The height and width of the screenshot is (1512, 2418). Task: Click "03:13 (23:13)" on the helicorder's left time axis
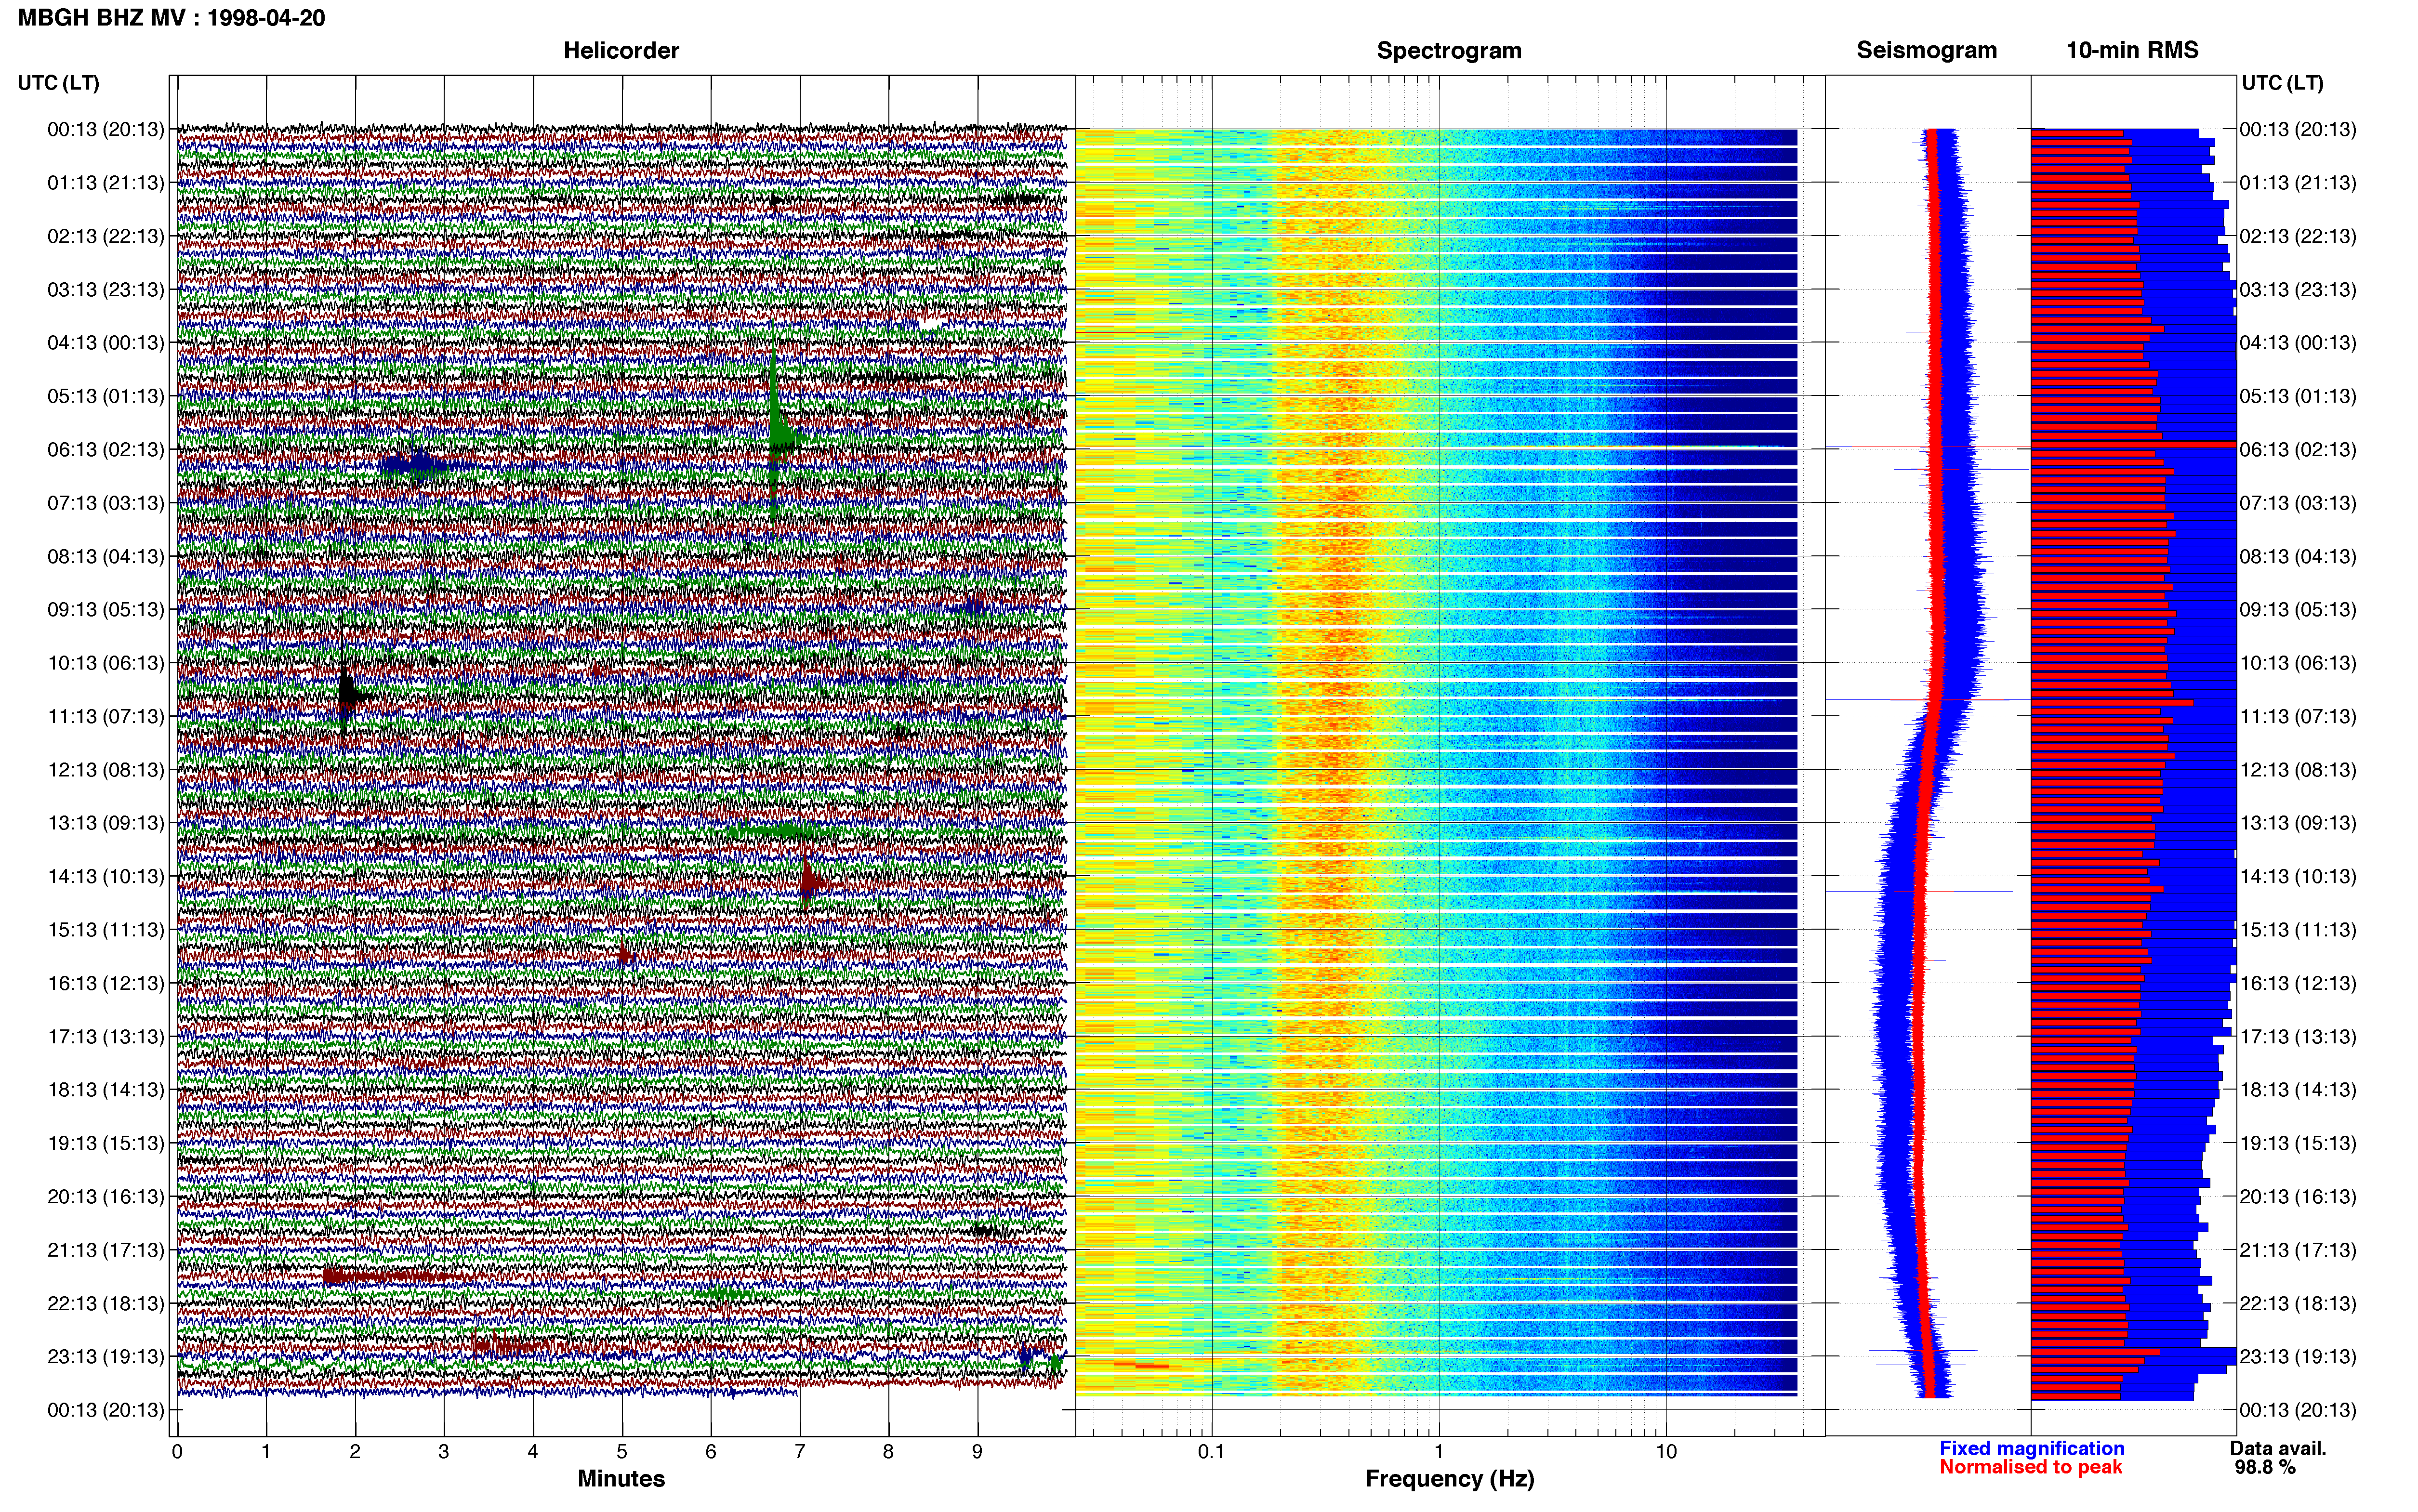(106, 290)
